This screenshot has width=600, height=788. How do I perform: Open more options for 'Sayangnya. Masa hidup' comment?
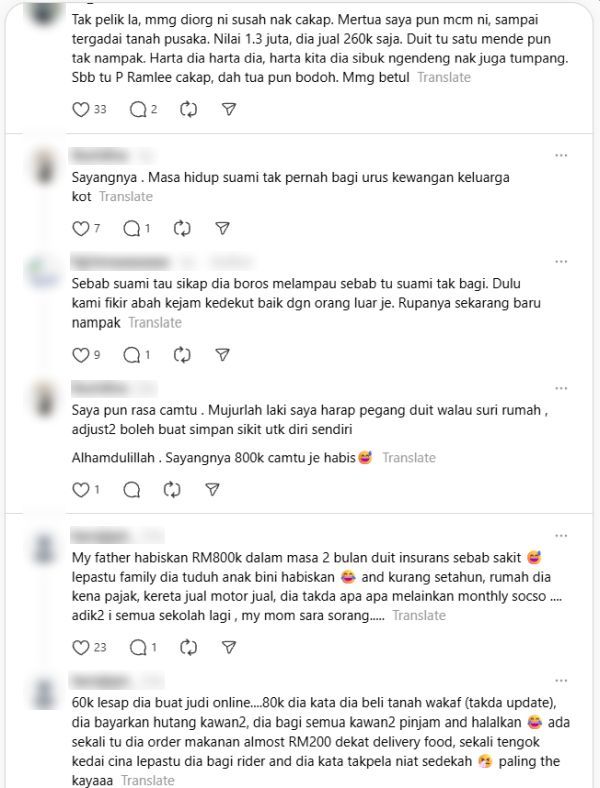click(x=561, y=155)
